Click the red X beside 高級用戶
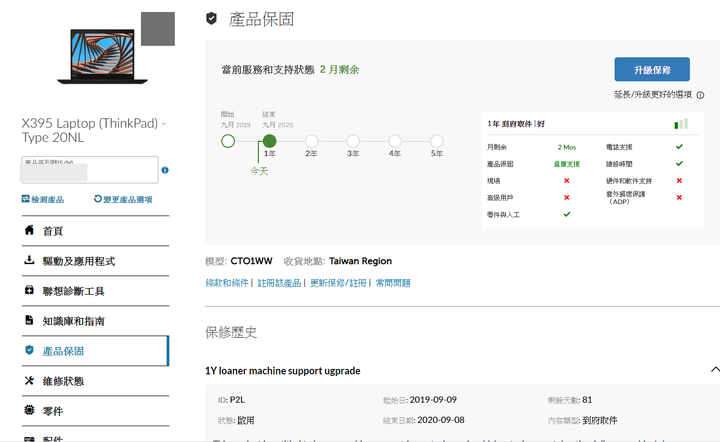 point(567,197)
